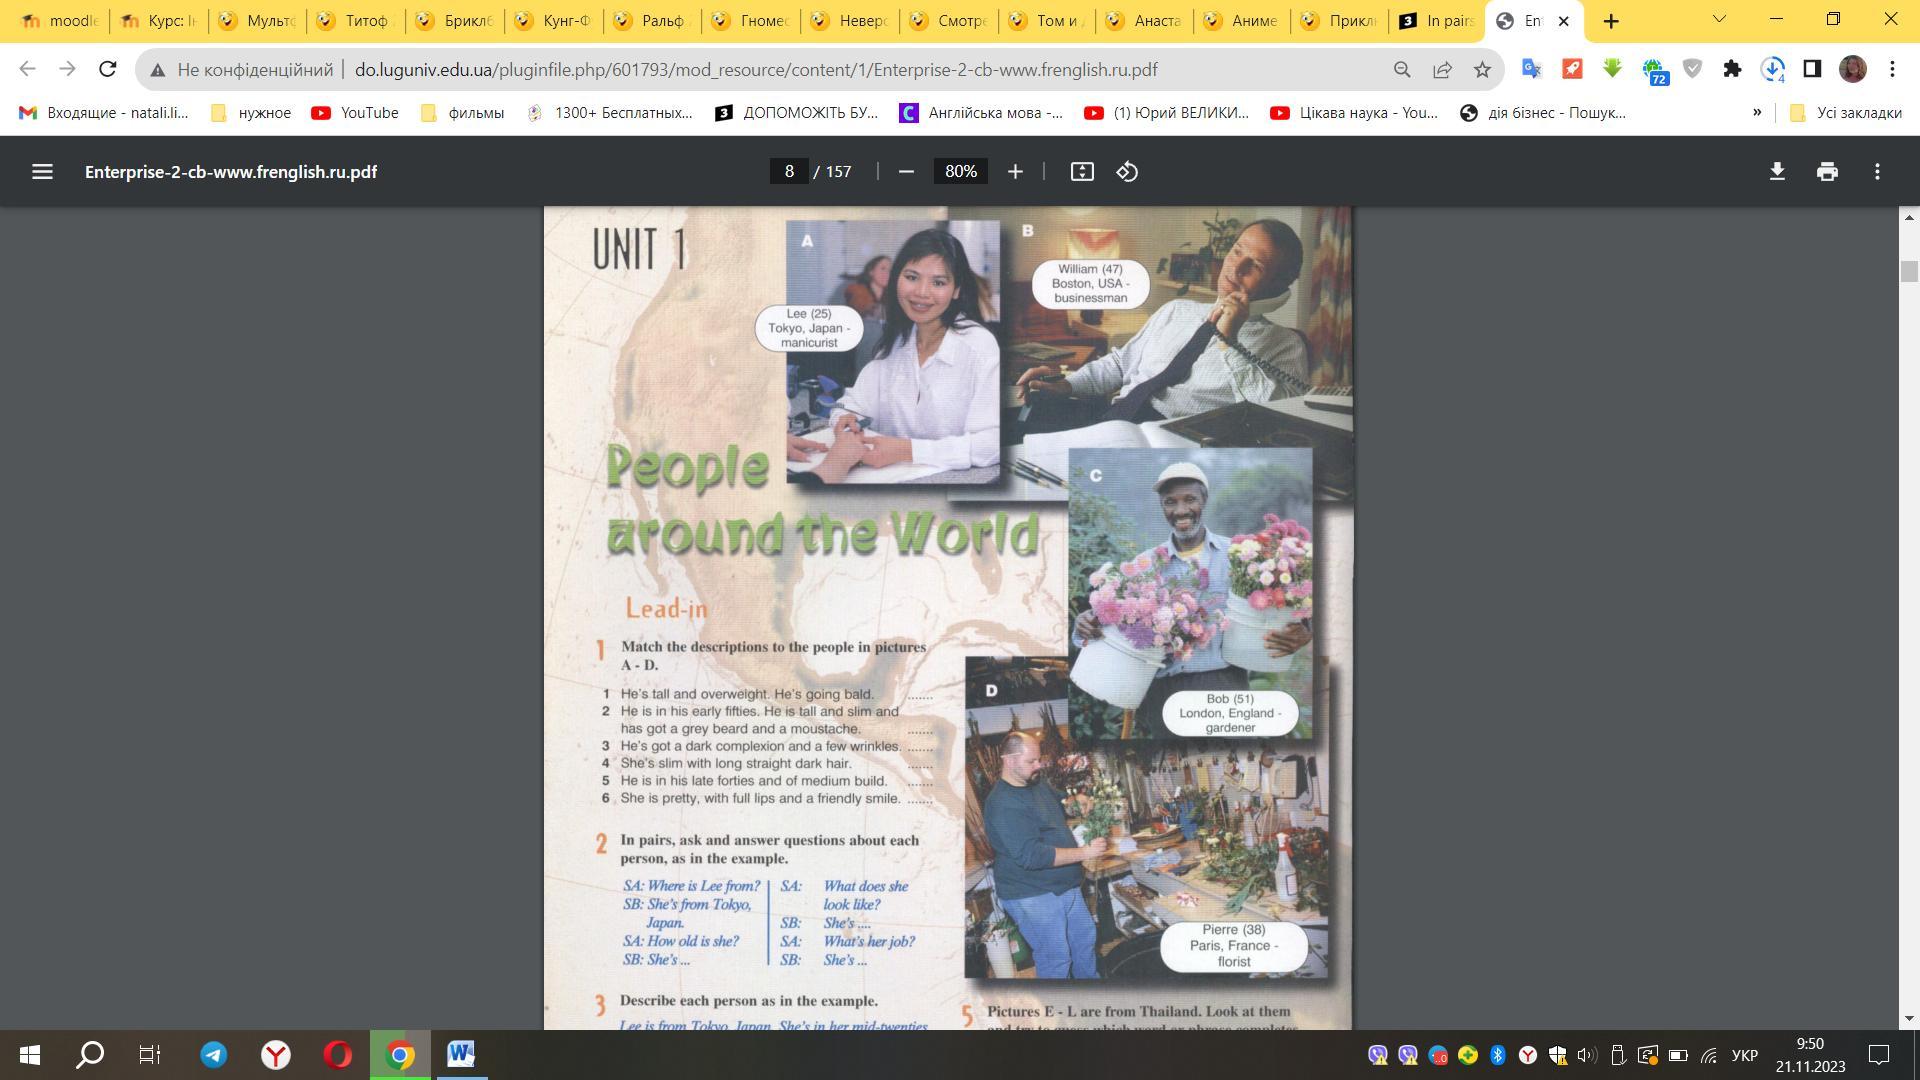Open the ДОПОМОЖІТЬ БУ bookmark
This screenshot has width=1920, height=1080.
pos(797,113)
